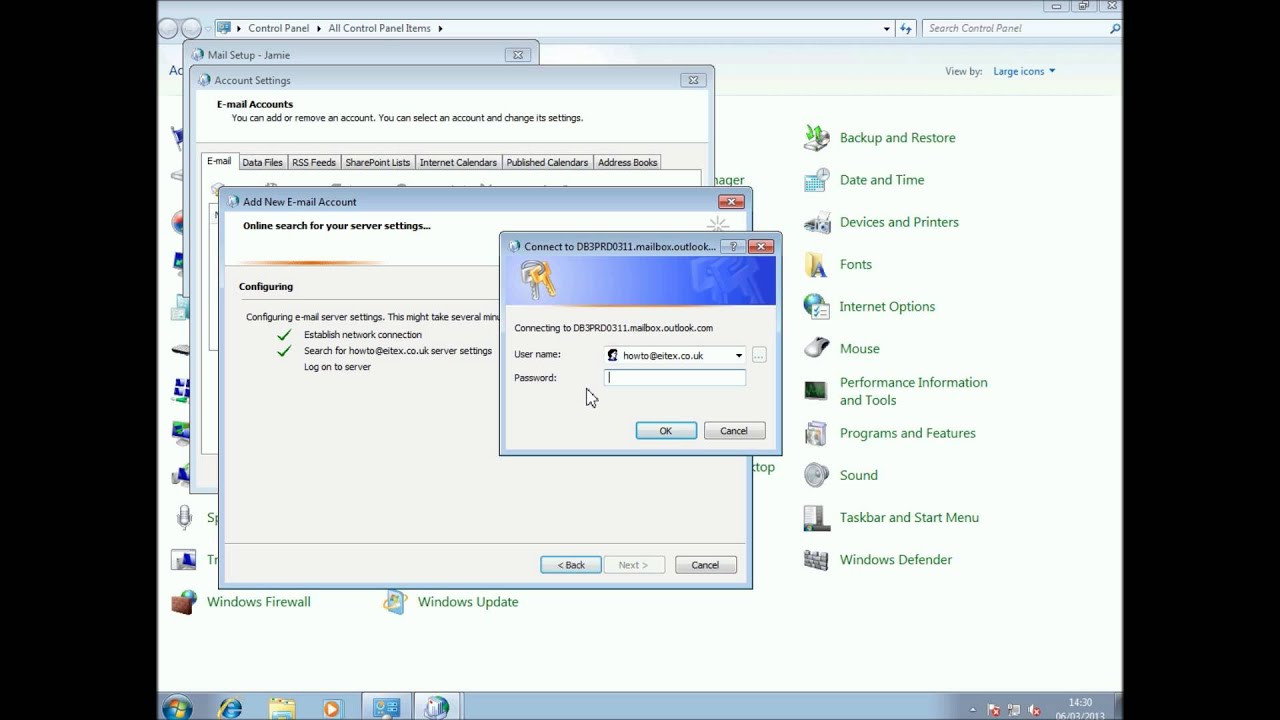Open the Fonts folder icon
1280x720 pixels.
(x=816, y=264)
